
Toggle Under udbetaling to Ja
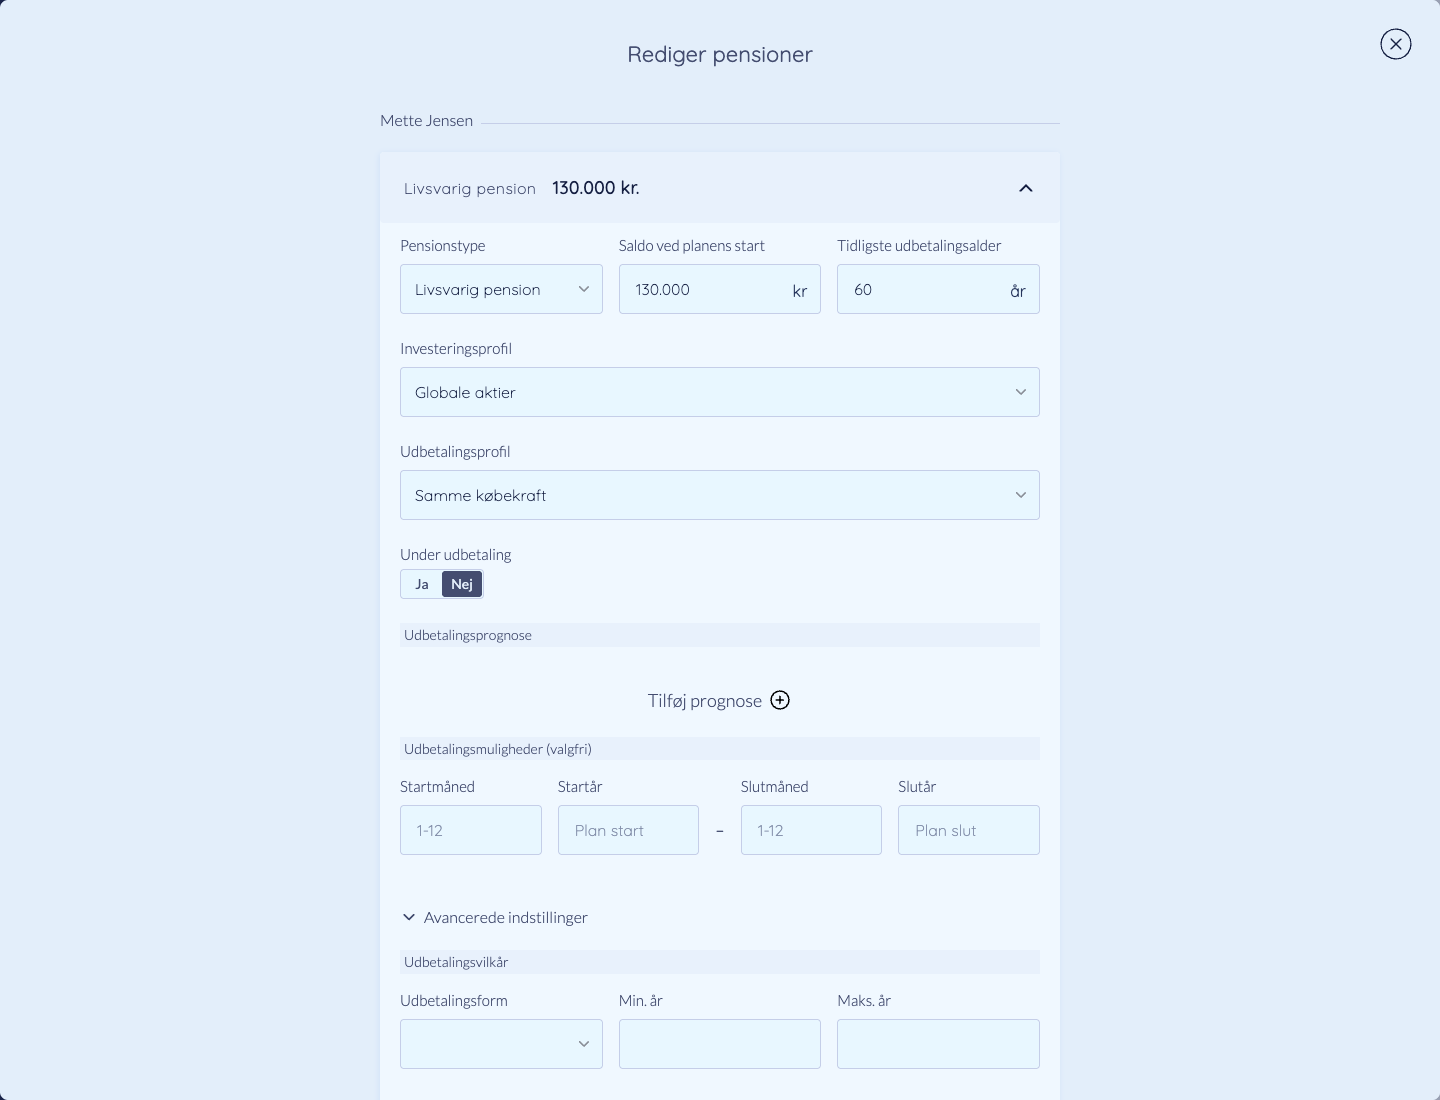pyautogui.click(x=422, y=584)
